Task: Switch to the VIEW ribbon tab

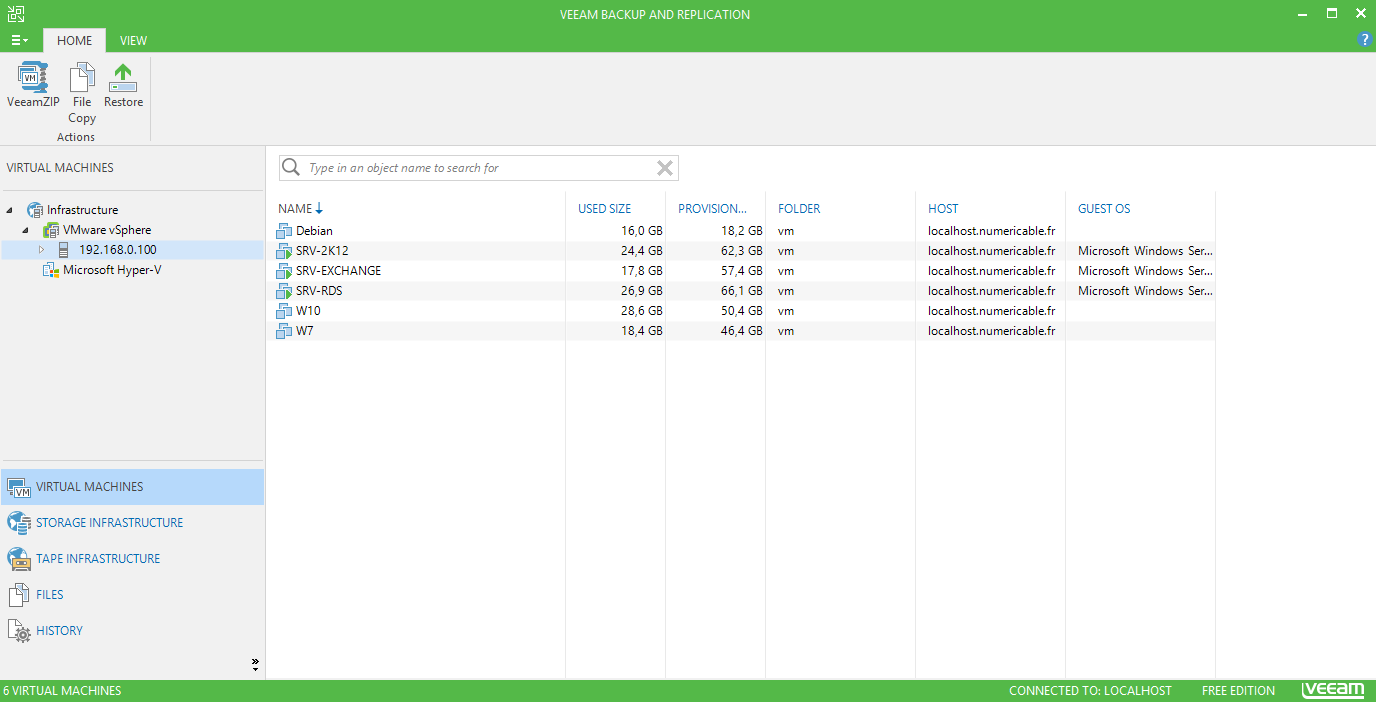Action: coord(133,41)
